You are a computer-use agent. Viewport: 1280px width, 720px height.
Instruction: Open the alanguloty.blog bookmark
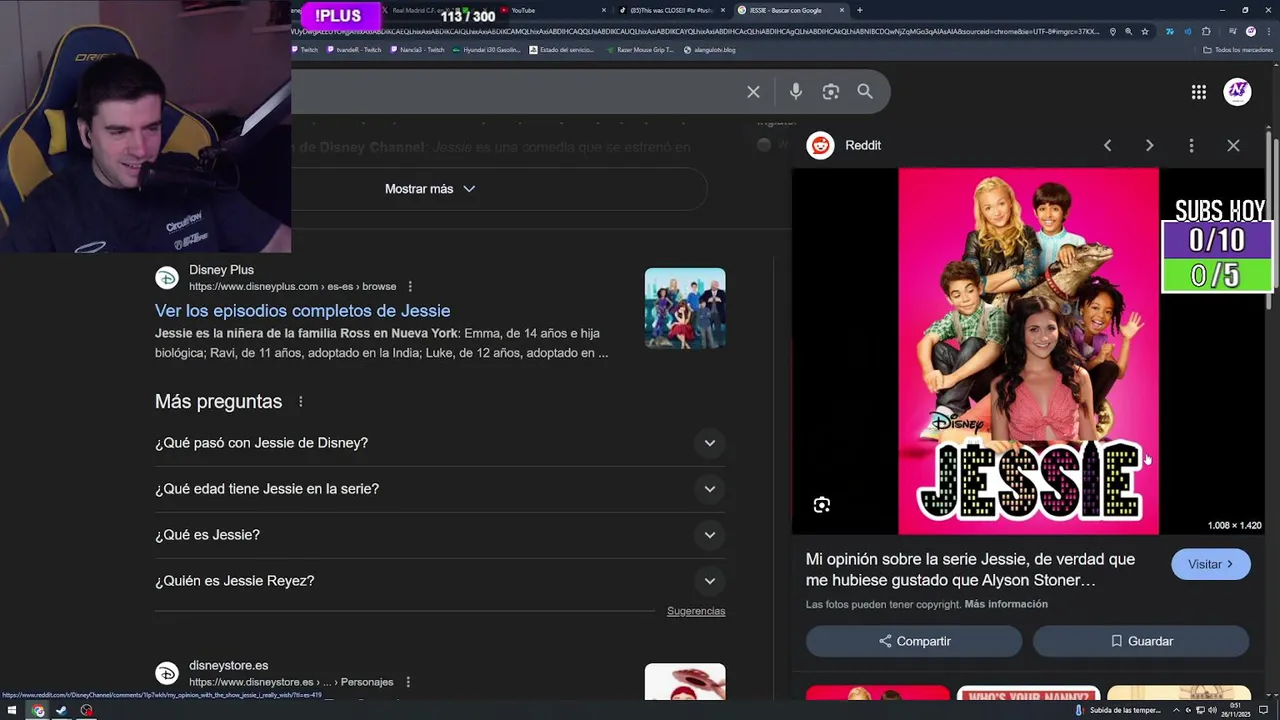pyautogui.click(x=709, y=50)
